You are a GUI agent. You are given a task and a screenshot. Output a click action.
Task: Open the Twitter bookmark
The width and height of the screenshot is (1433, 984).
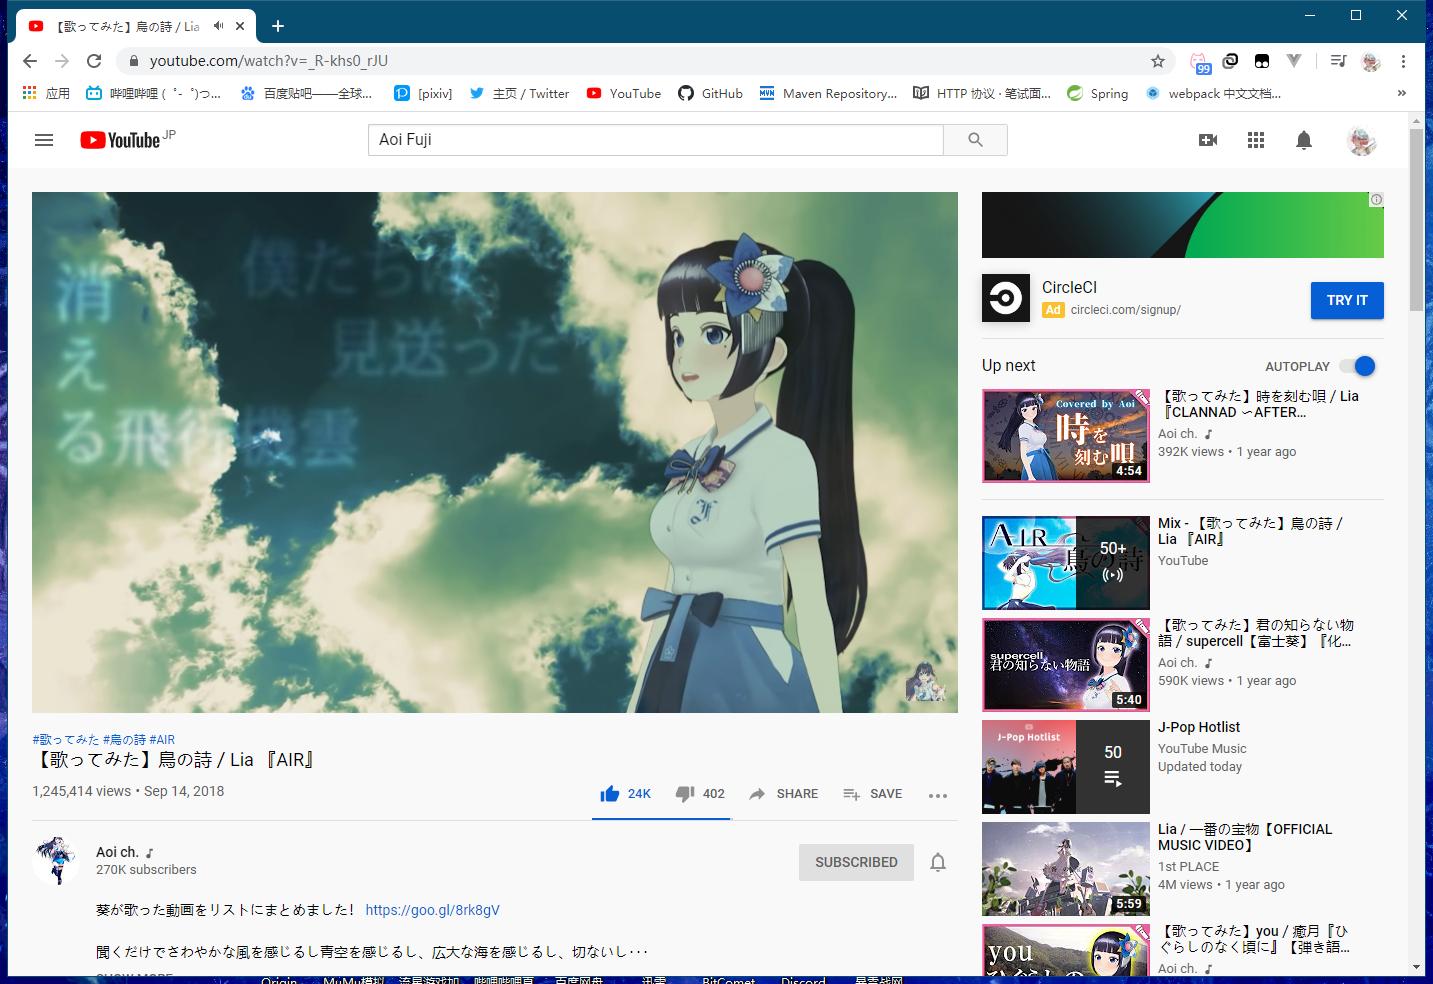[x=519, y=93]
